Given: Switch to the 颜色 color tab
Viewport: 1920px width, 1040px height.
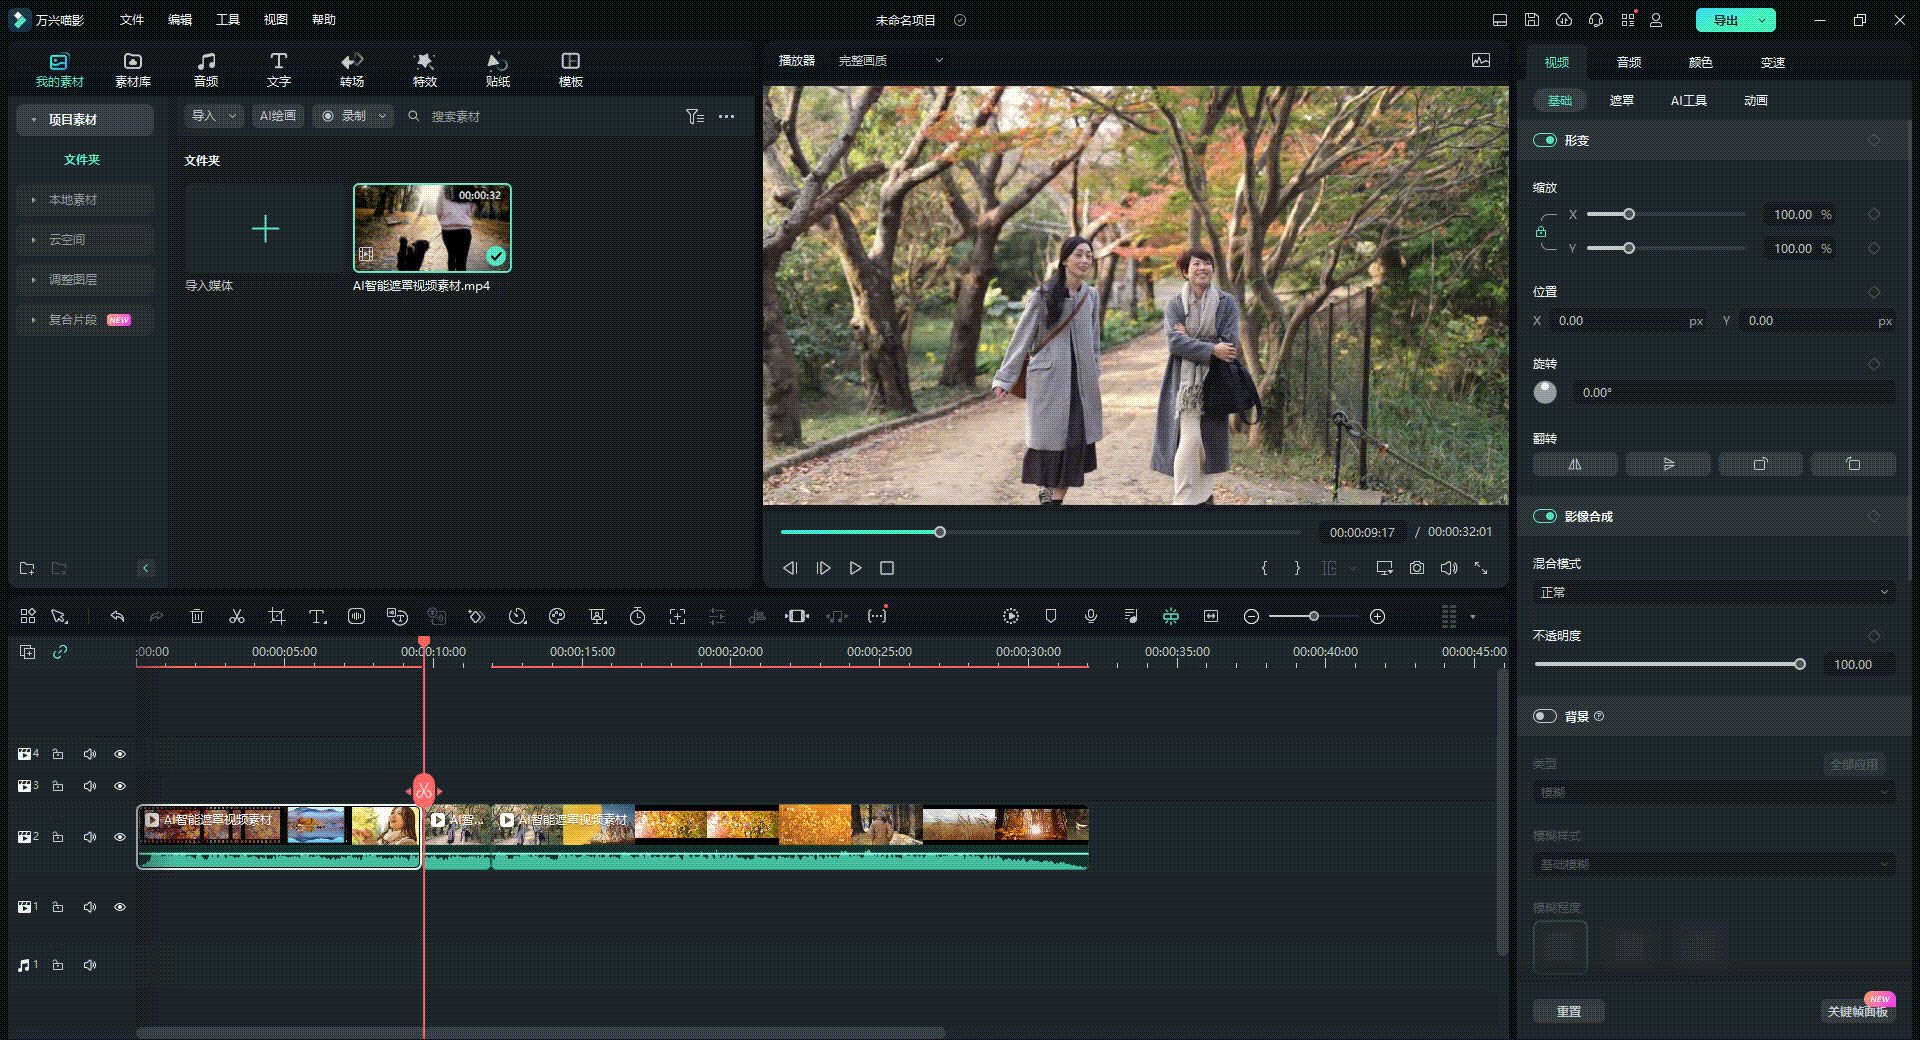Looking at the screenshot, I should click(x=1700, y=63).
